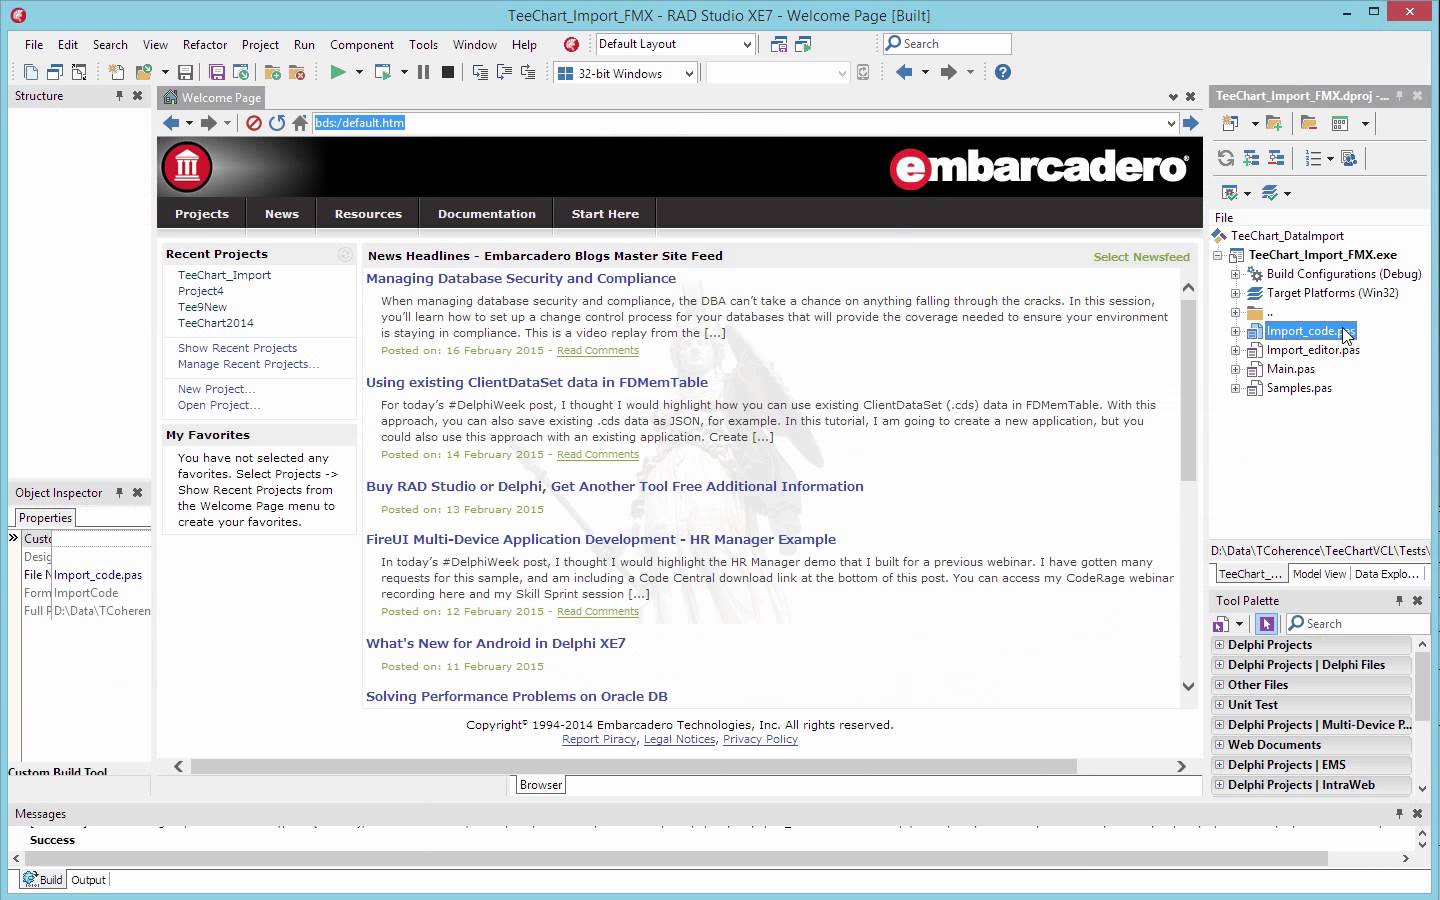Expand the Unit Test palette category

click(x=1219, y=705)
